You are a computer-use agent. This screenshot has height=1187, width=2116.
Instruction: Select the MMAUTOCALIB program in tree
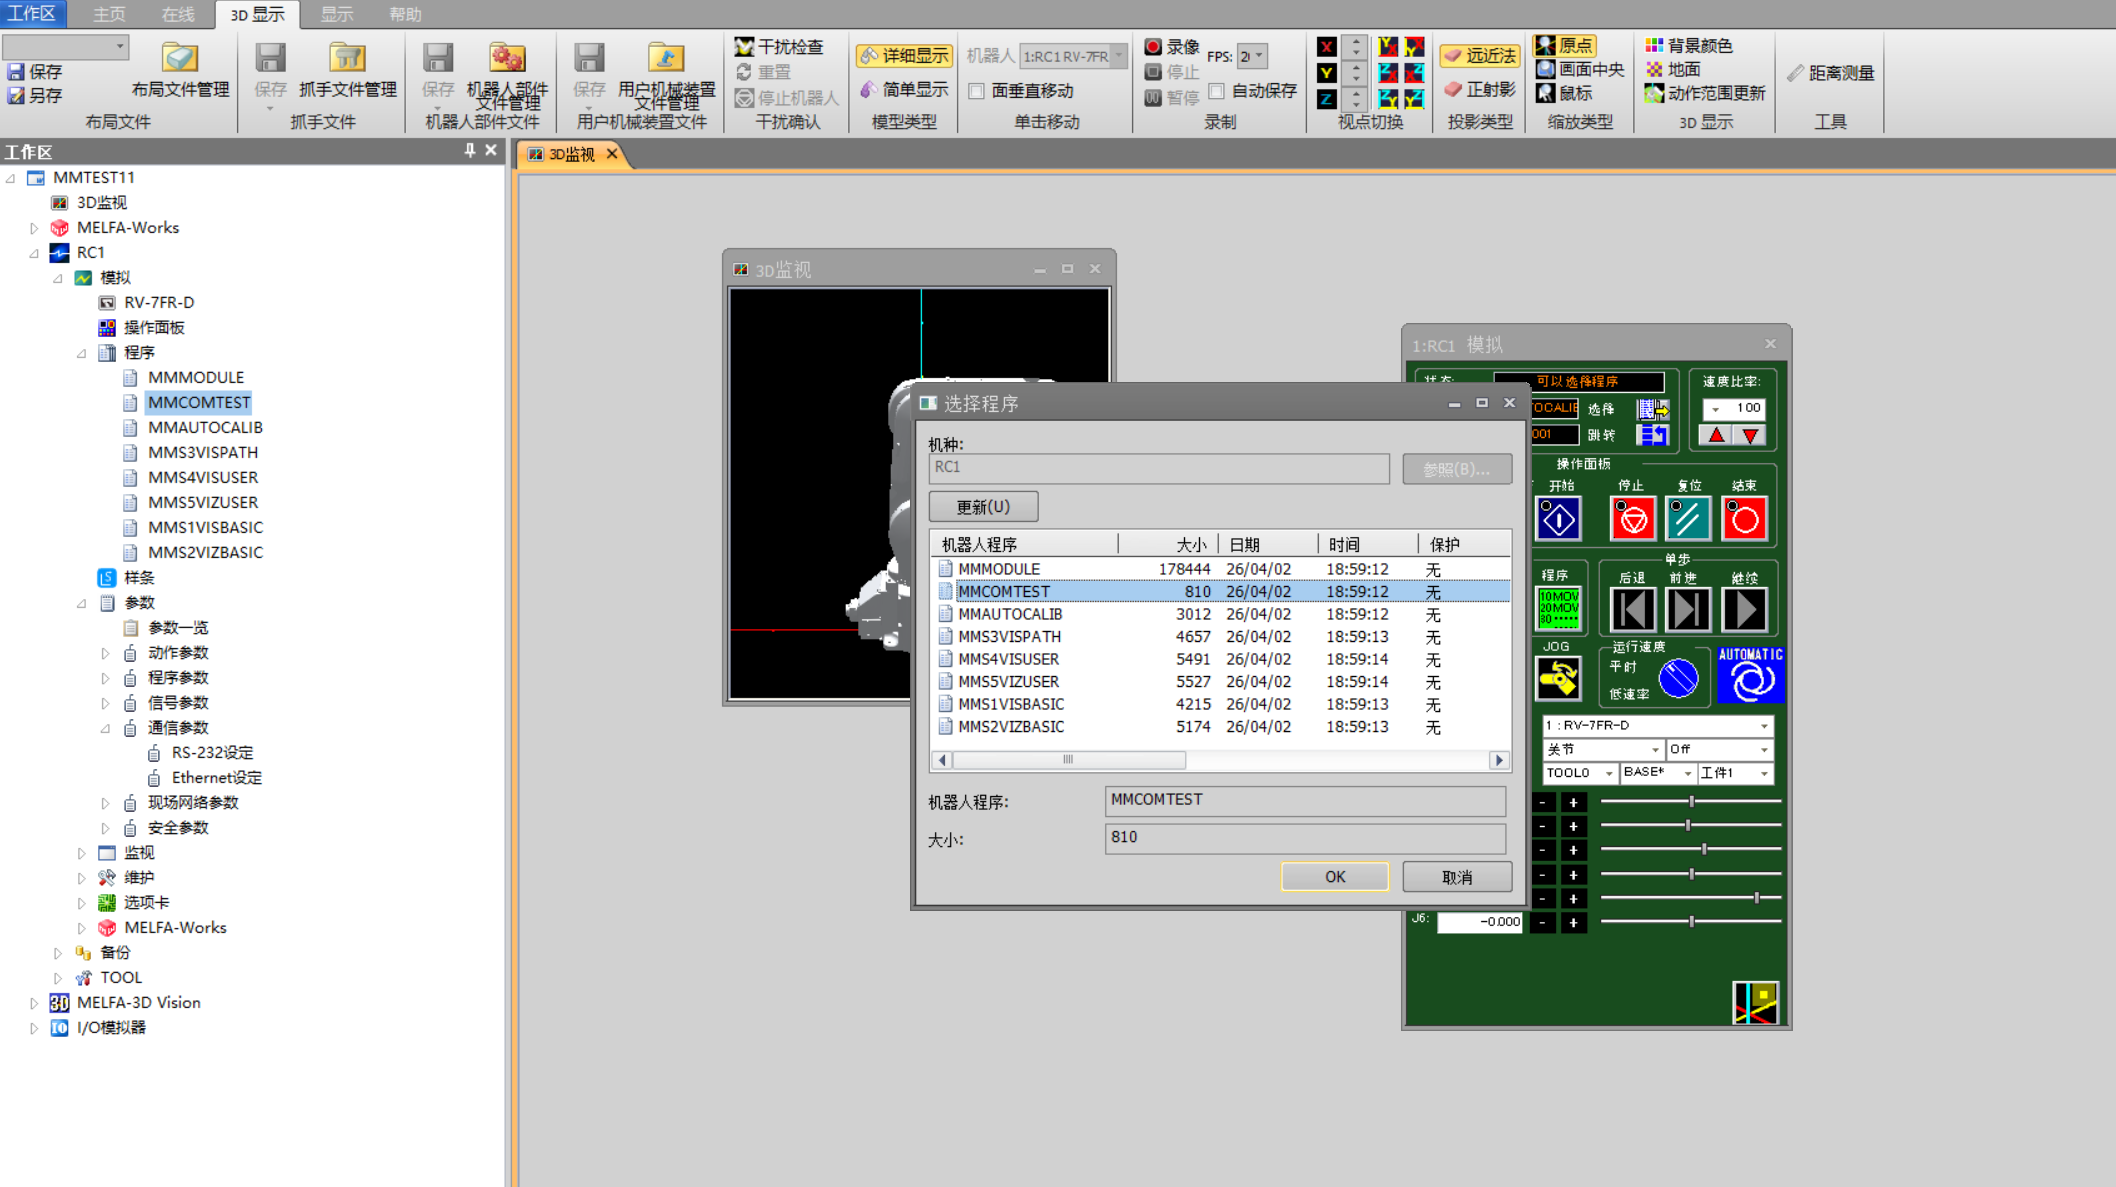(x=205, y=427)
